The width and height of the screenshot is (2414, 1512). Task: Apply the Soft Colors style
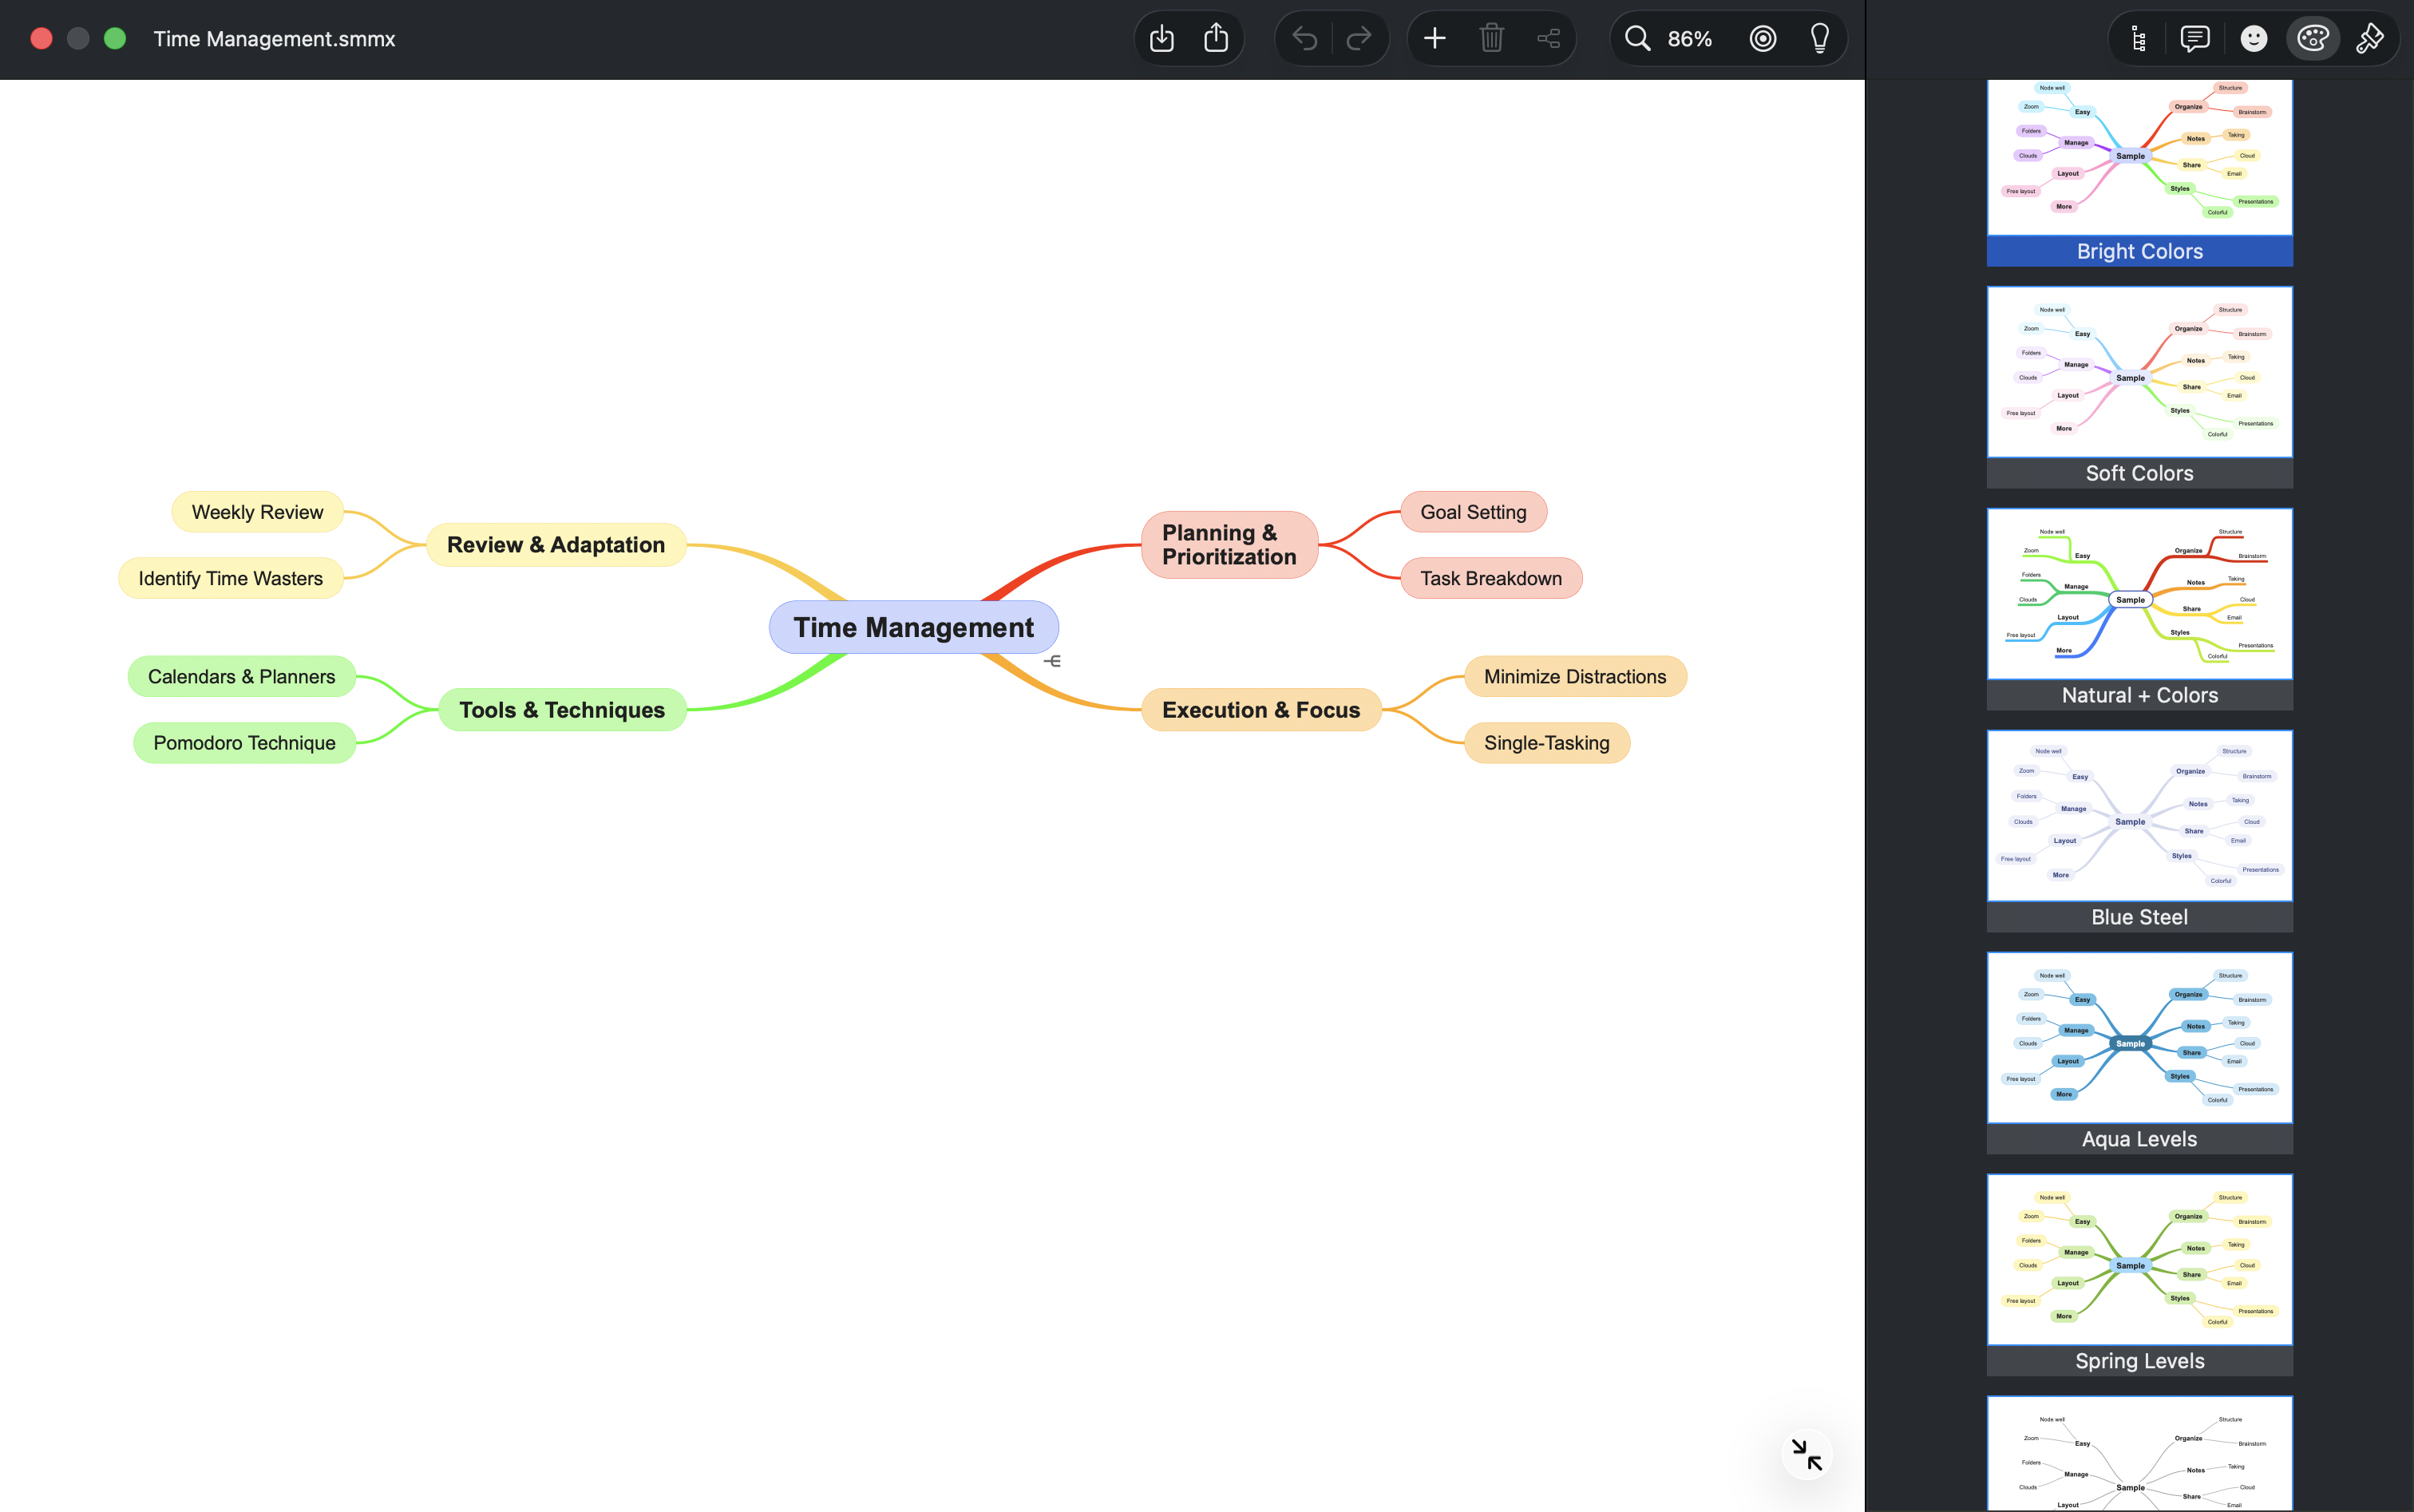[x=2139, y=387]
